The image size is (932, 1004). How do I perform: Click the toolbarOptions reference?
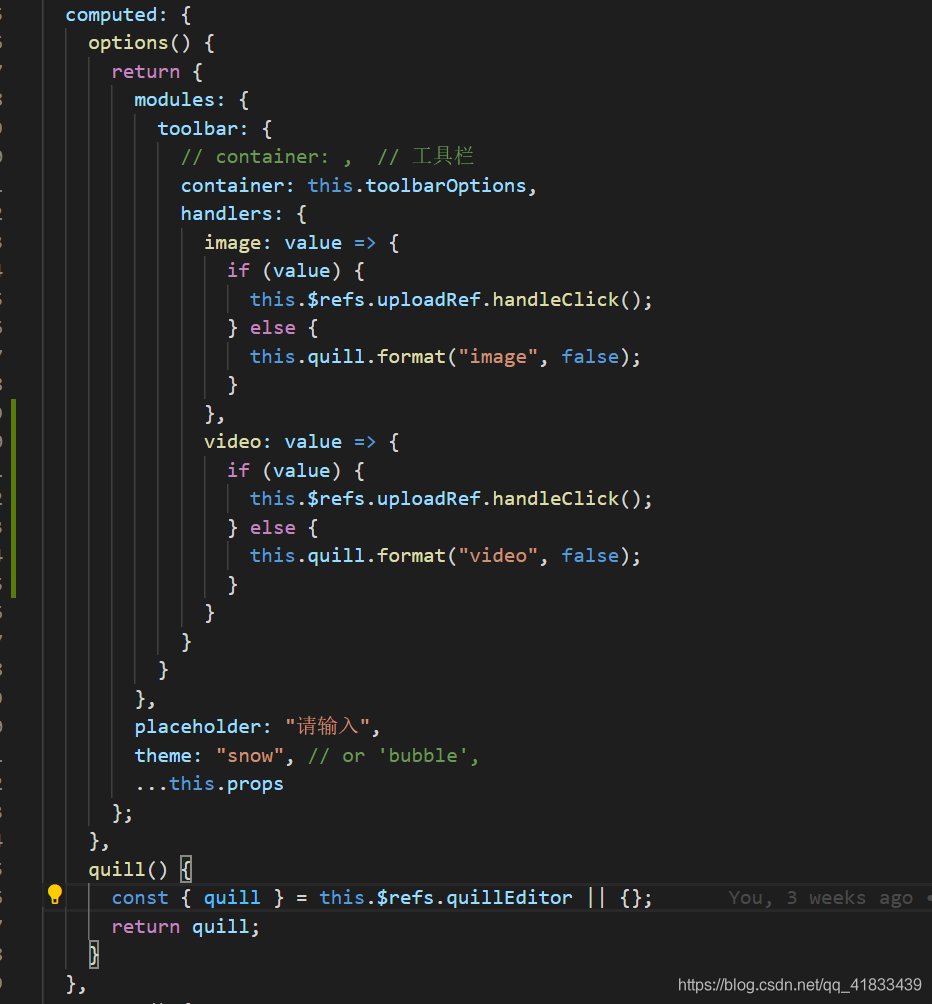coord(445,185)
